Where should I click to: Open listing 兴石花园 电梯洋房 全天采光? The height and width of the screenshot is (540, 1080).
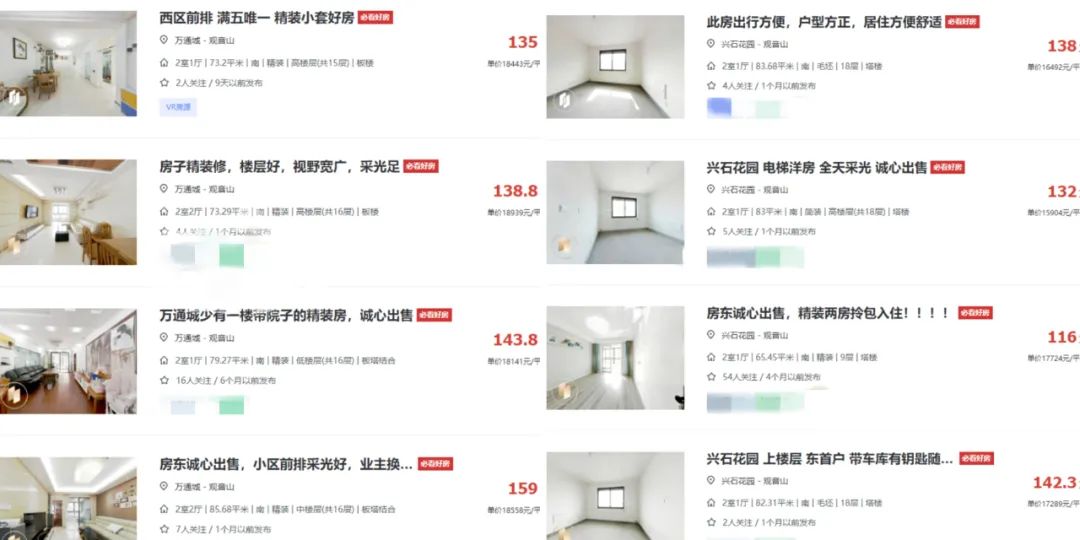(817, 167)
